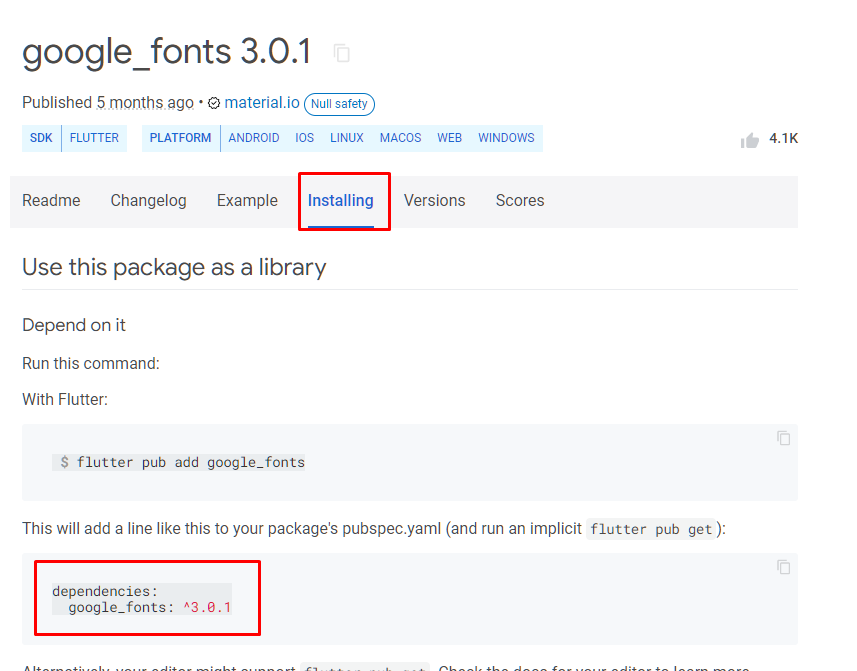Click the google_fonts 3.0.1 page title
The width and height of the screenshot is (857, 671).
167,52
